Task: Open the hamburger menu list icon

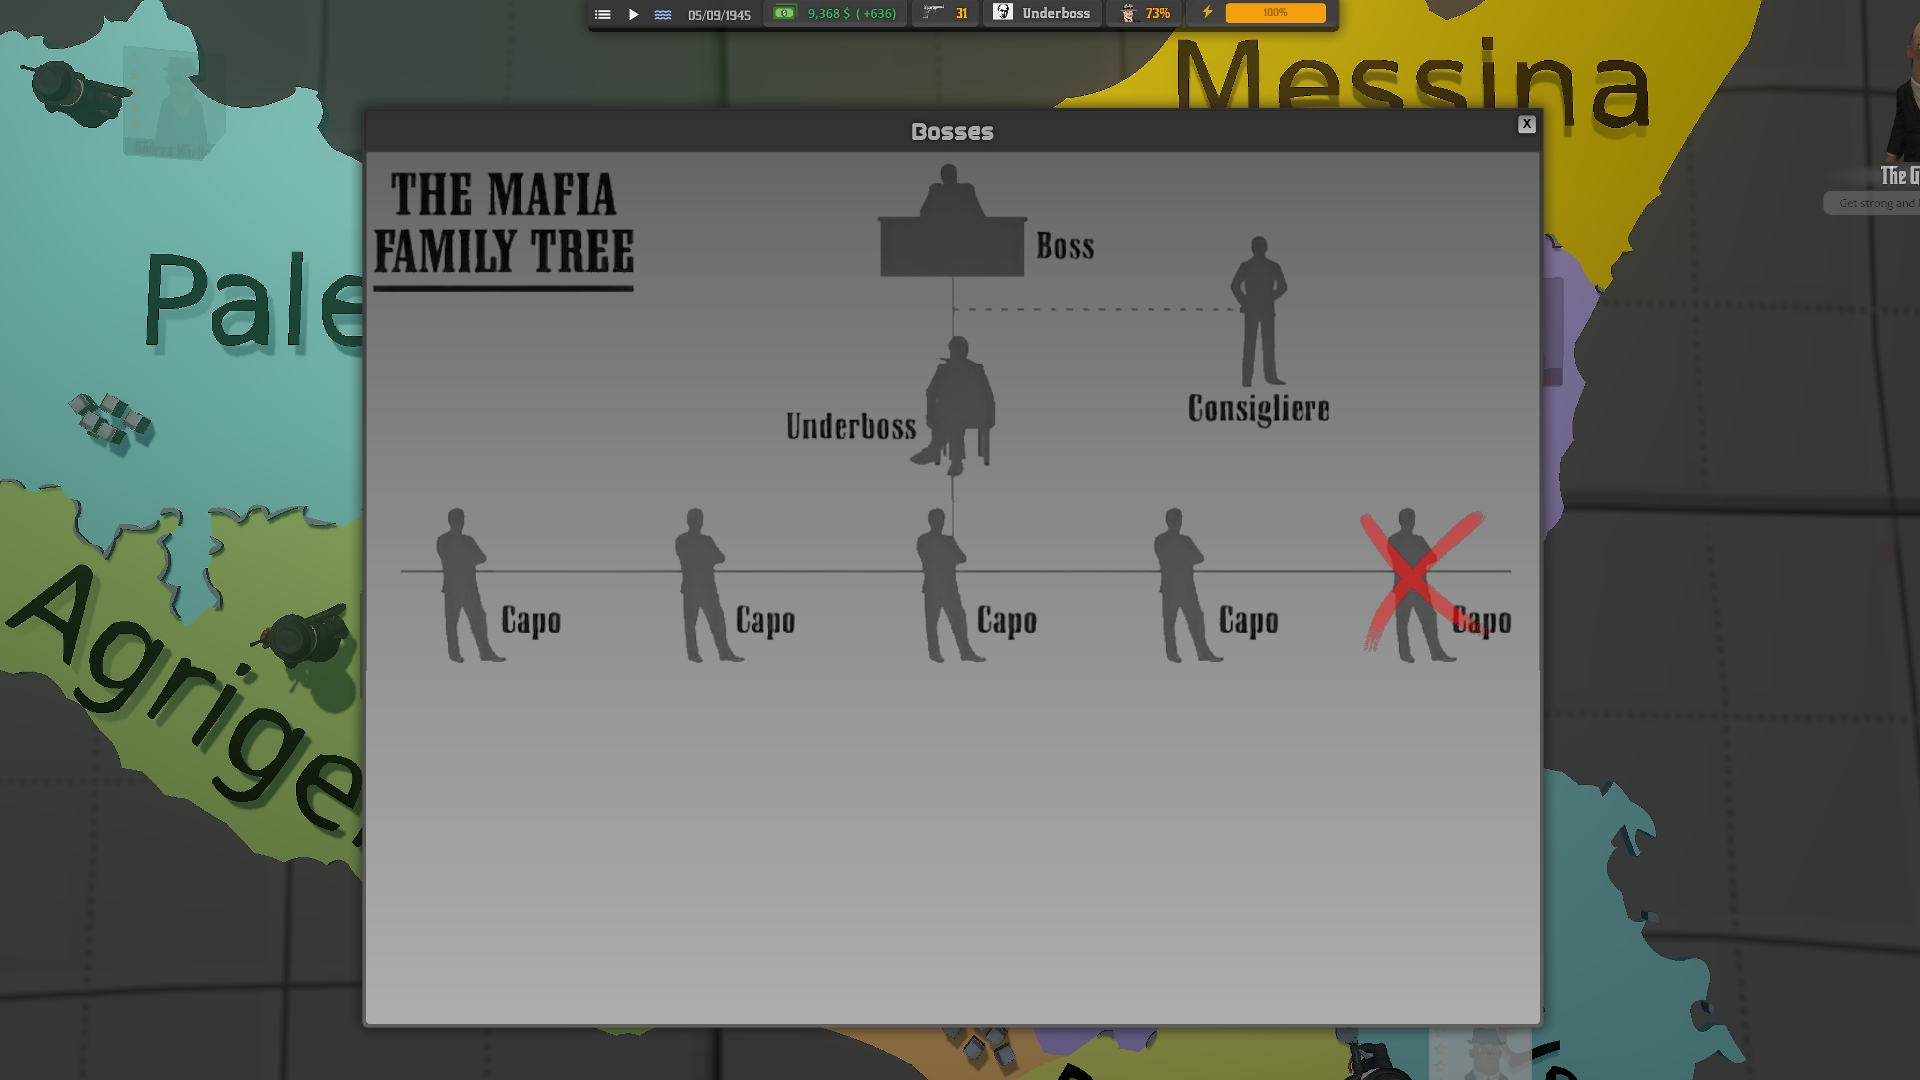Action: pos(602,14)
